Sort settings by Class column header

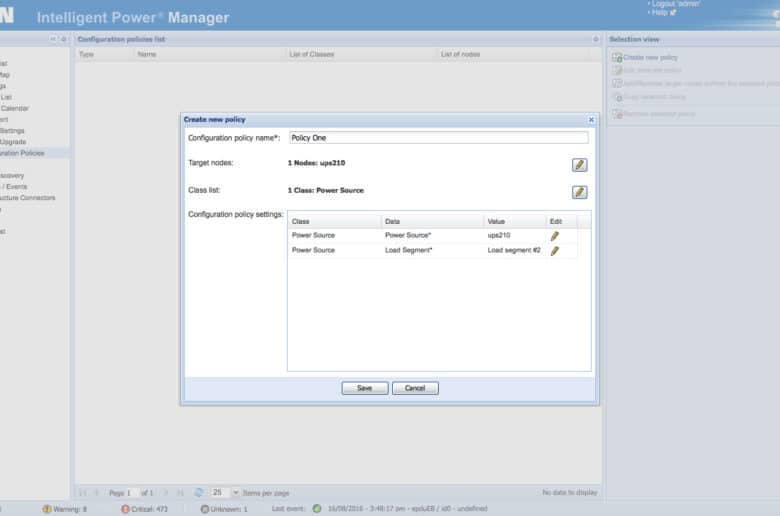334,221
